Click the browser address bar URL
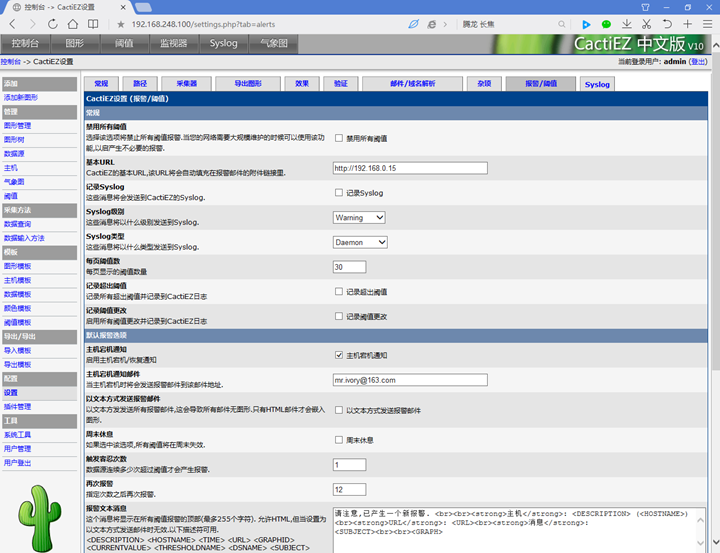 (203, 24)
